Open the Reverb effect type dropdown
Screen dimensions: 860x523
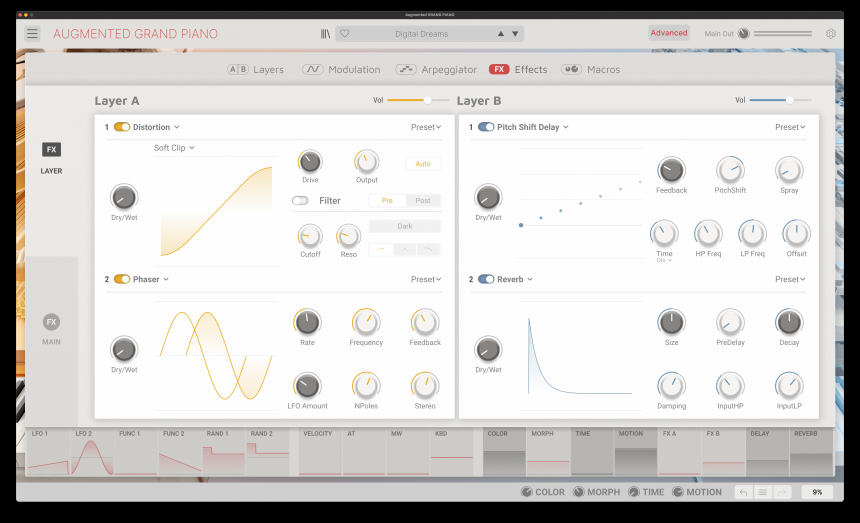coord(515,280)
